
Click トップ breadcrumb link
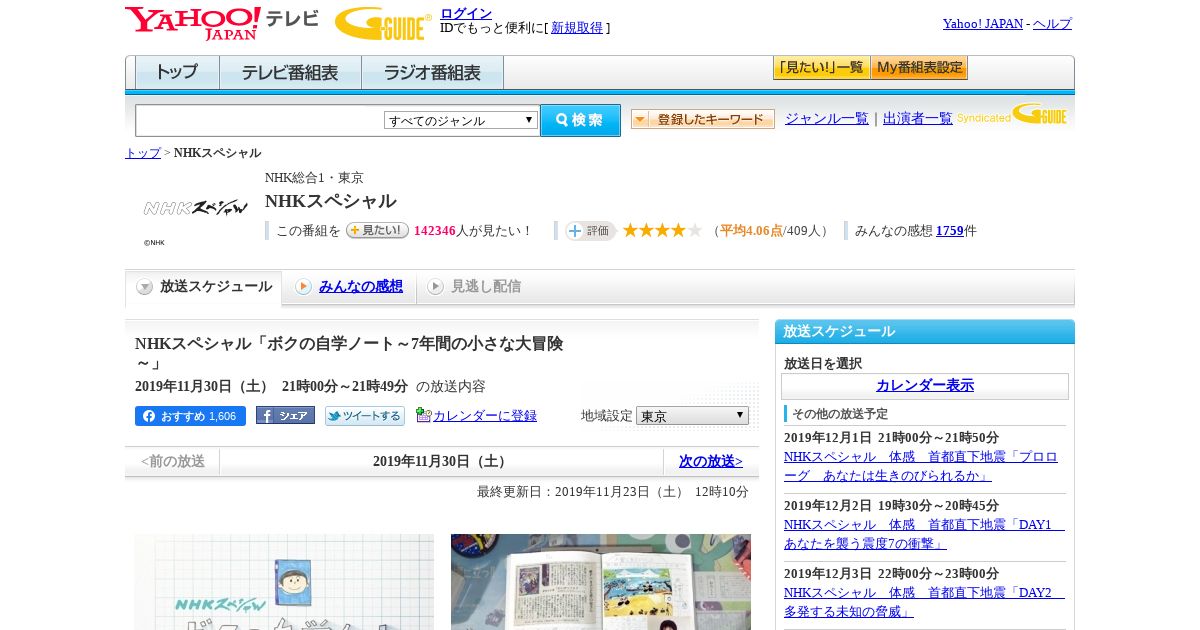[143, 153]
